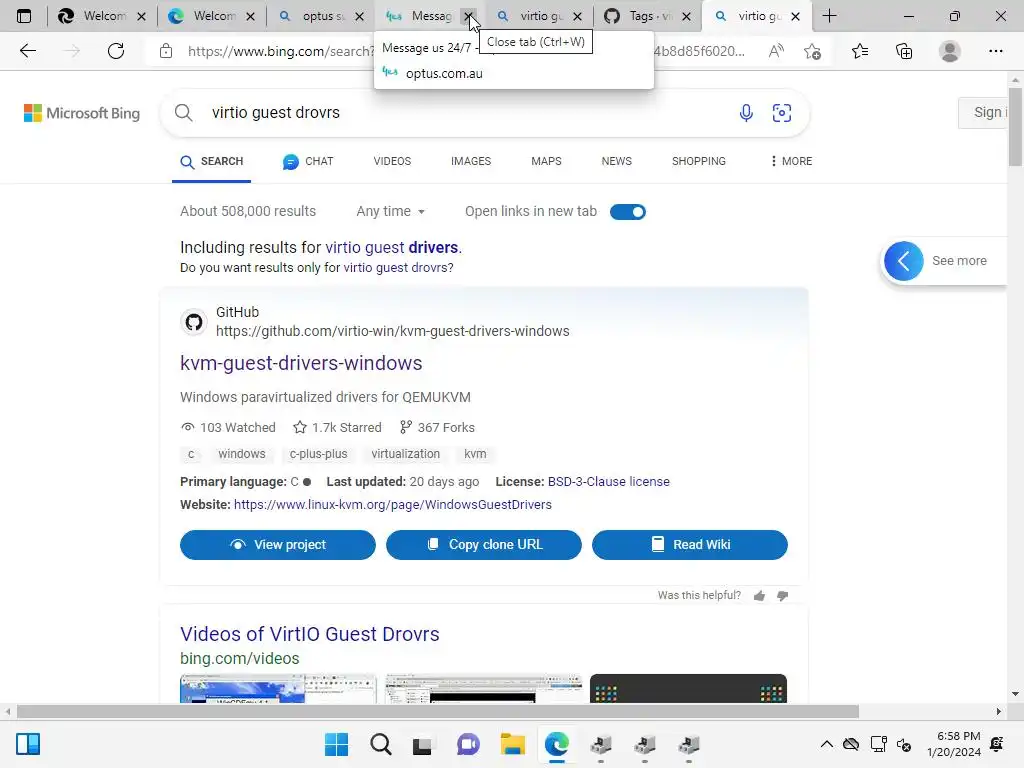Open Windows Start menu
1024x768 pixels.
336,744
